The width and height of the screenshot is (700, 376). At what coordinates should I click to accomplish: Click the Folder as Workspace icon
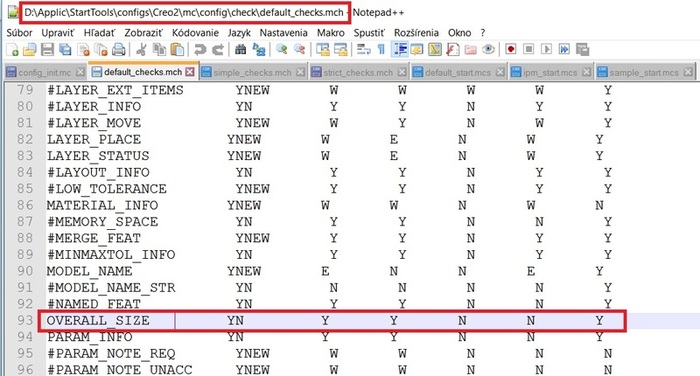tap(471, 50)
